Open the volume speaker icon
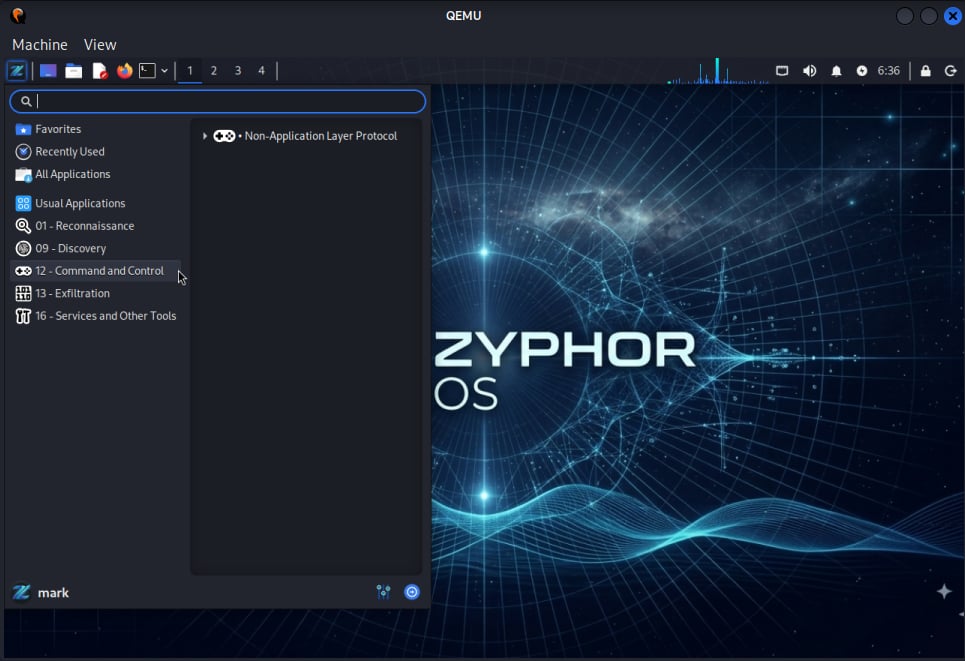The image size is (965, 661). pos(809,71)
